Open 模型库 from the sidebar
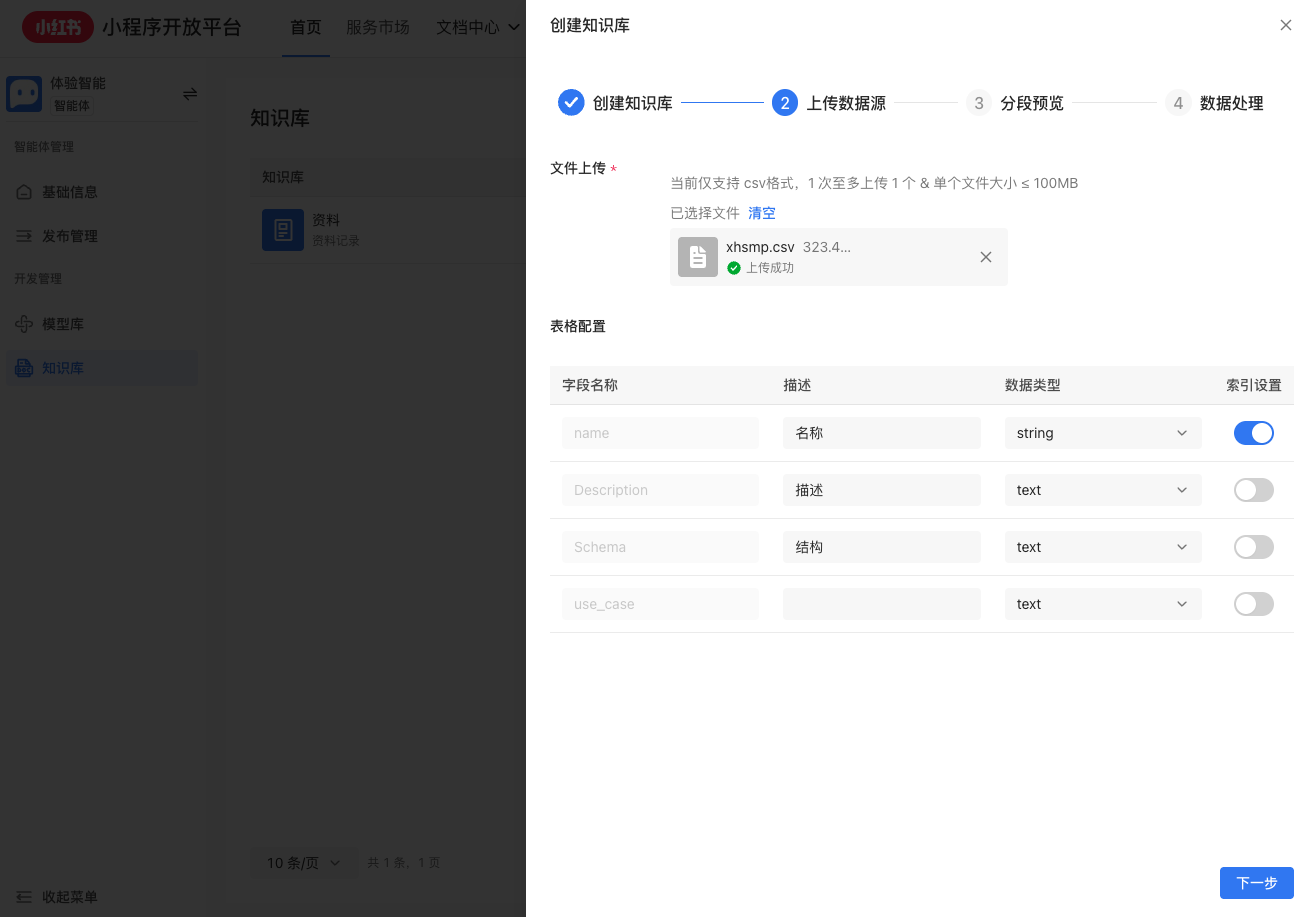This screenshot has width=1315, height=917. tap(62, 323)
